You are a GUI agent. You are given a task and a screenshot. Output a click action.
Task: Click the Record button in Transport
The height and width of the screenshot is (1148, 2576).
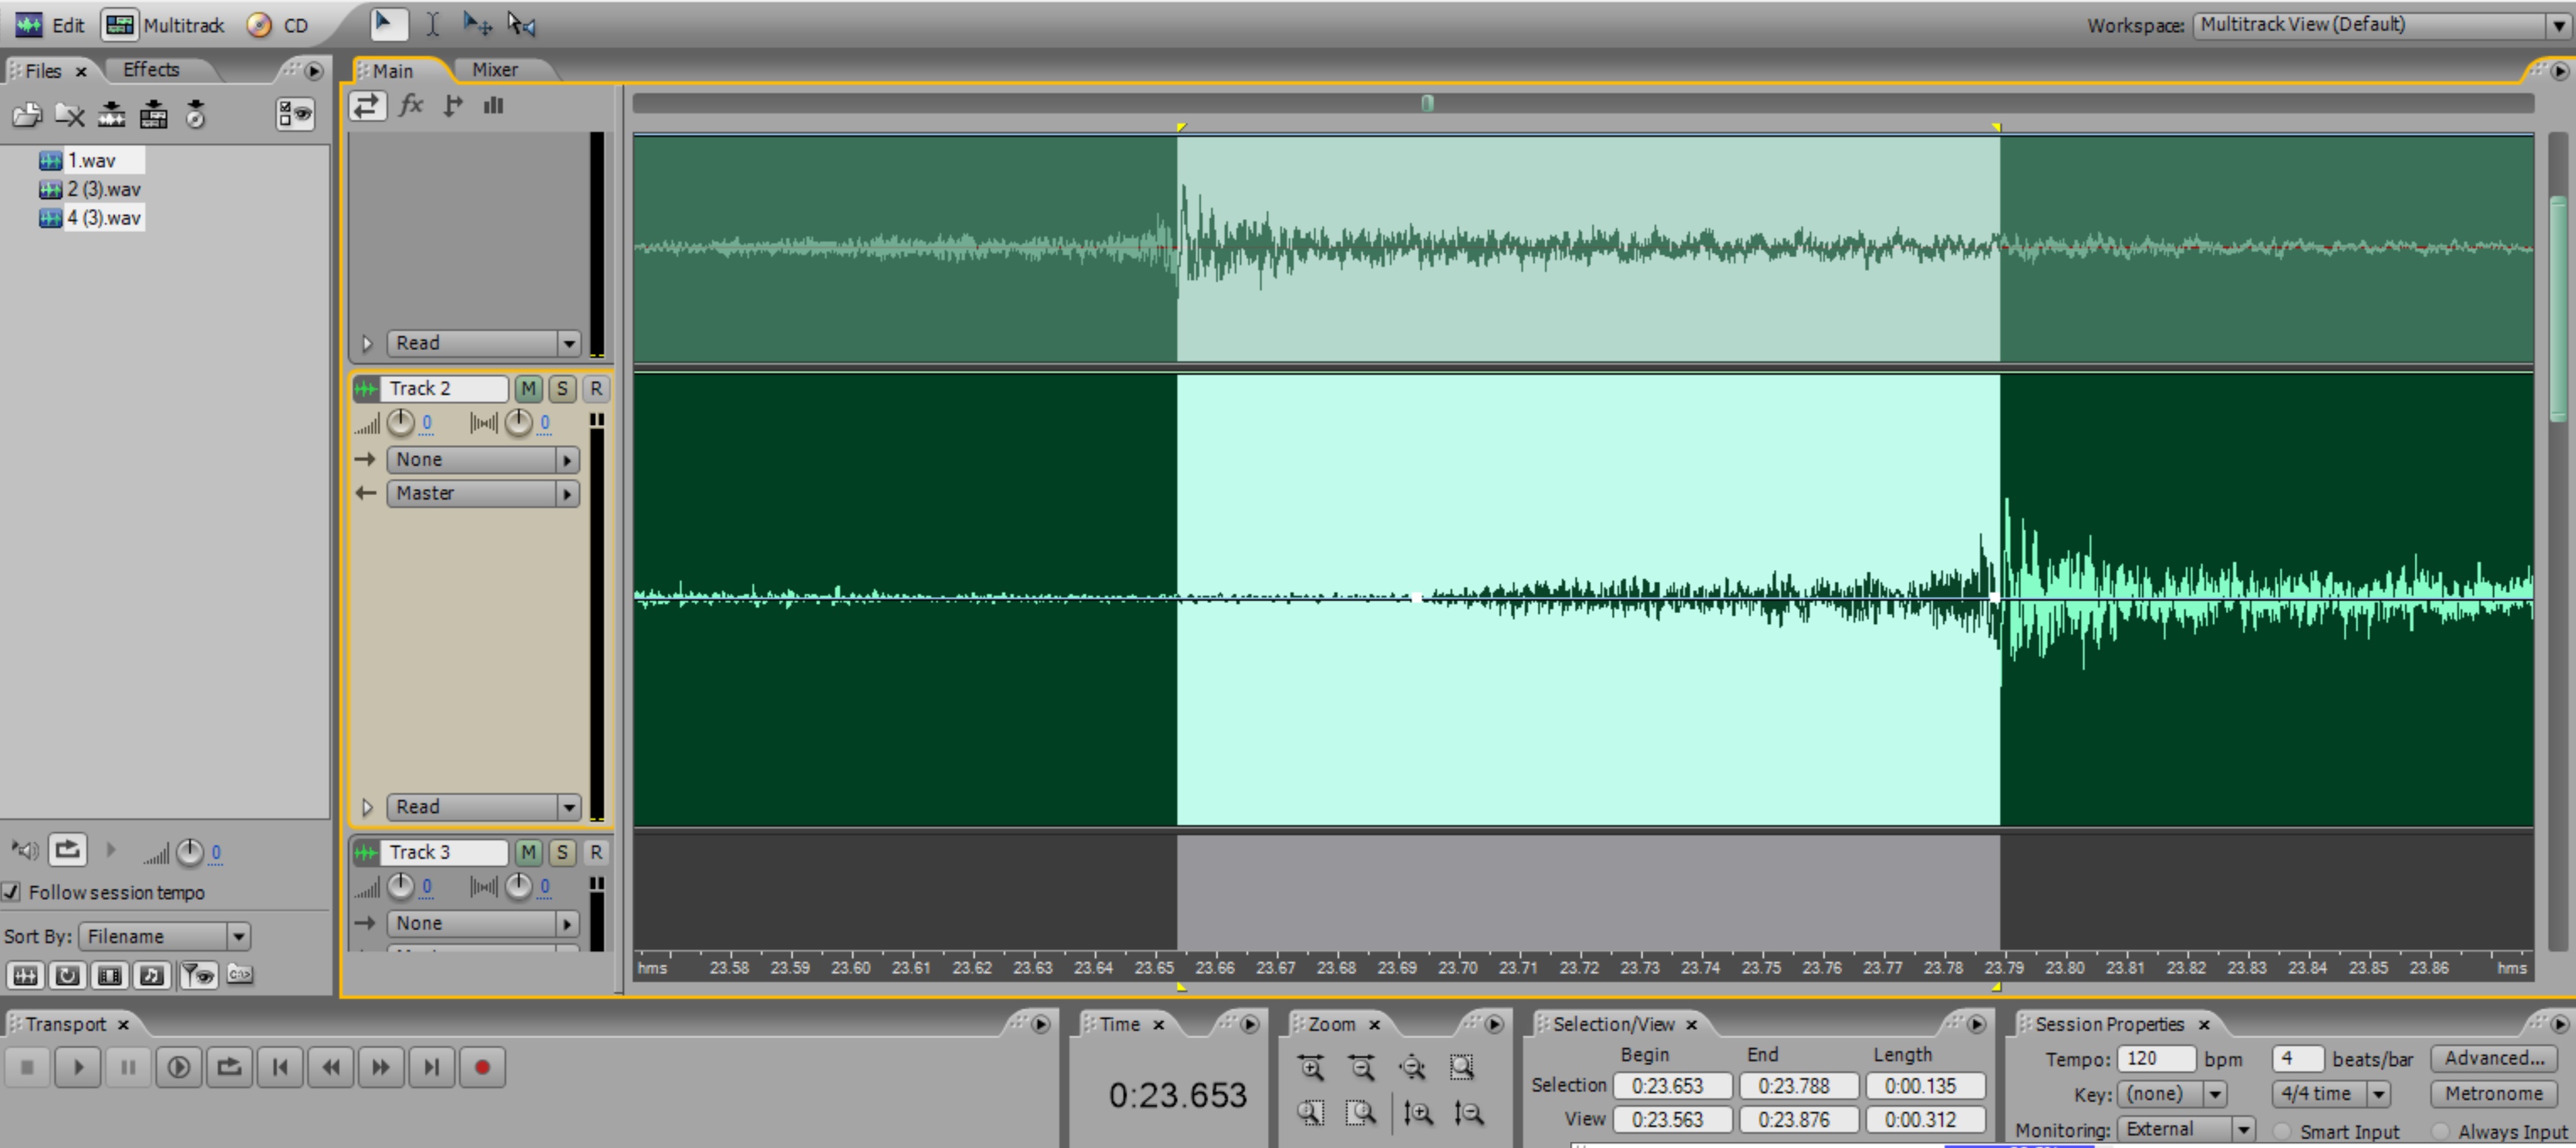[481, 1067]
